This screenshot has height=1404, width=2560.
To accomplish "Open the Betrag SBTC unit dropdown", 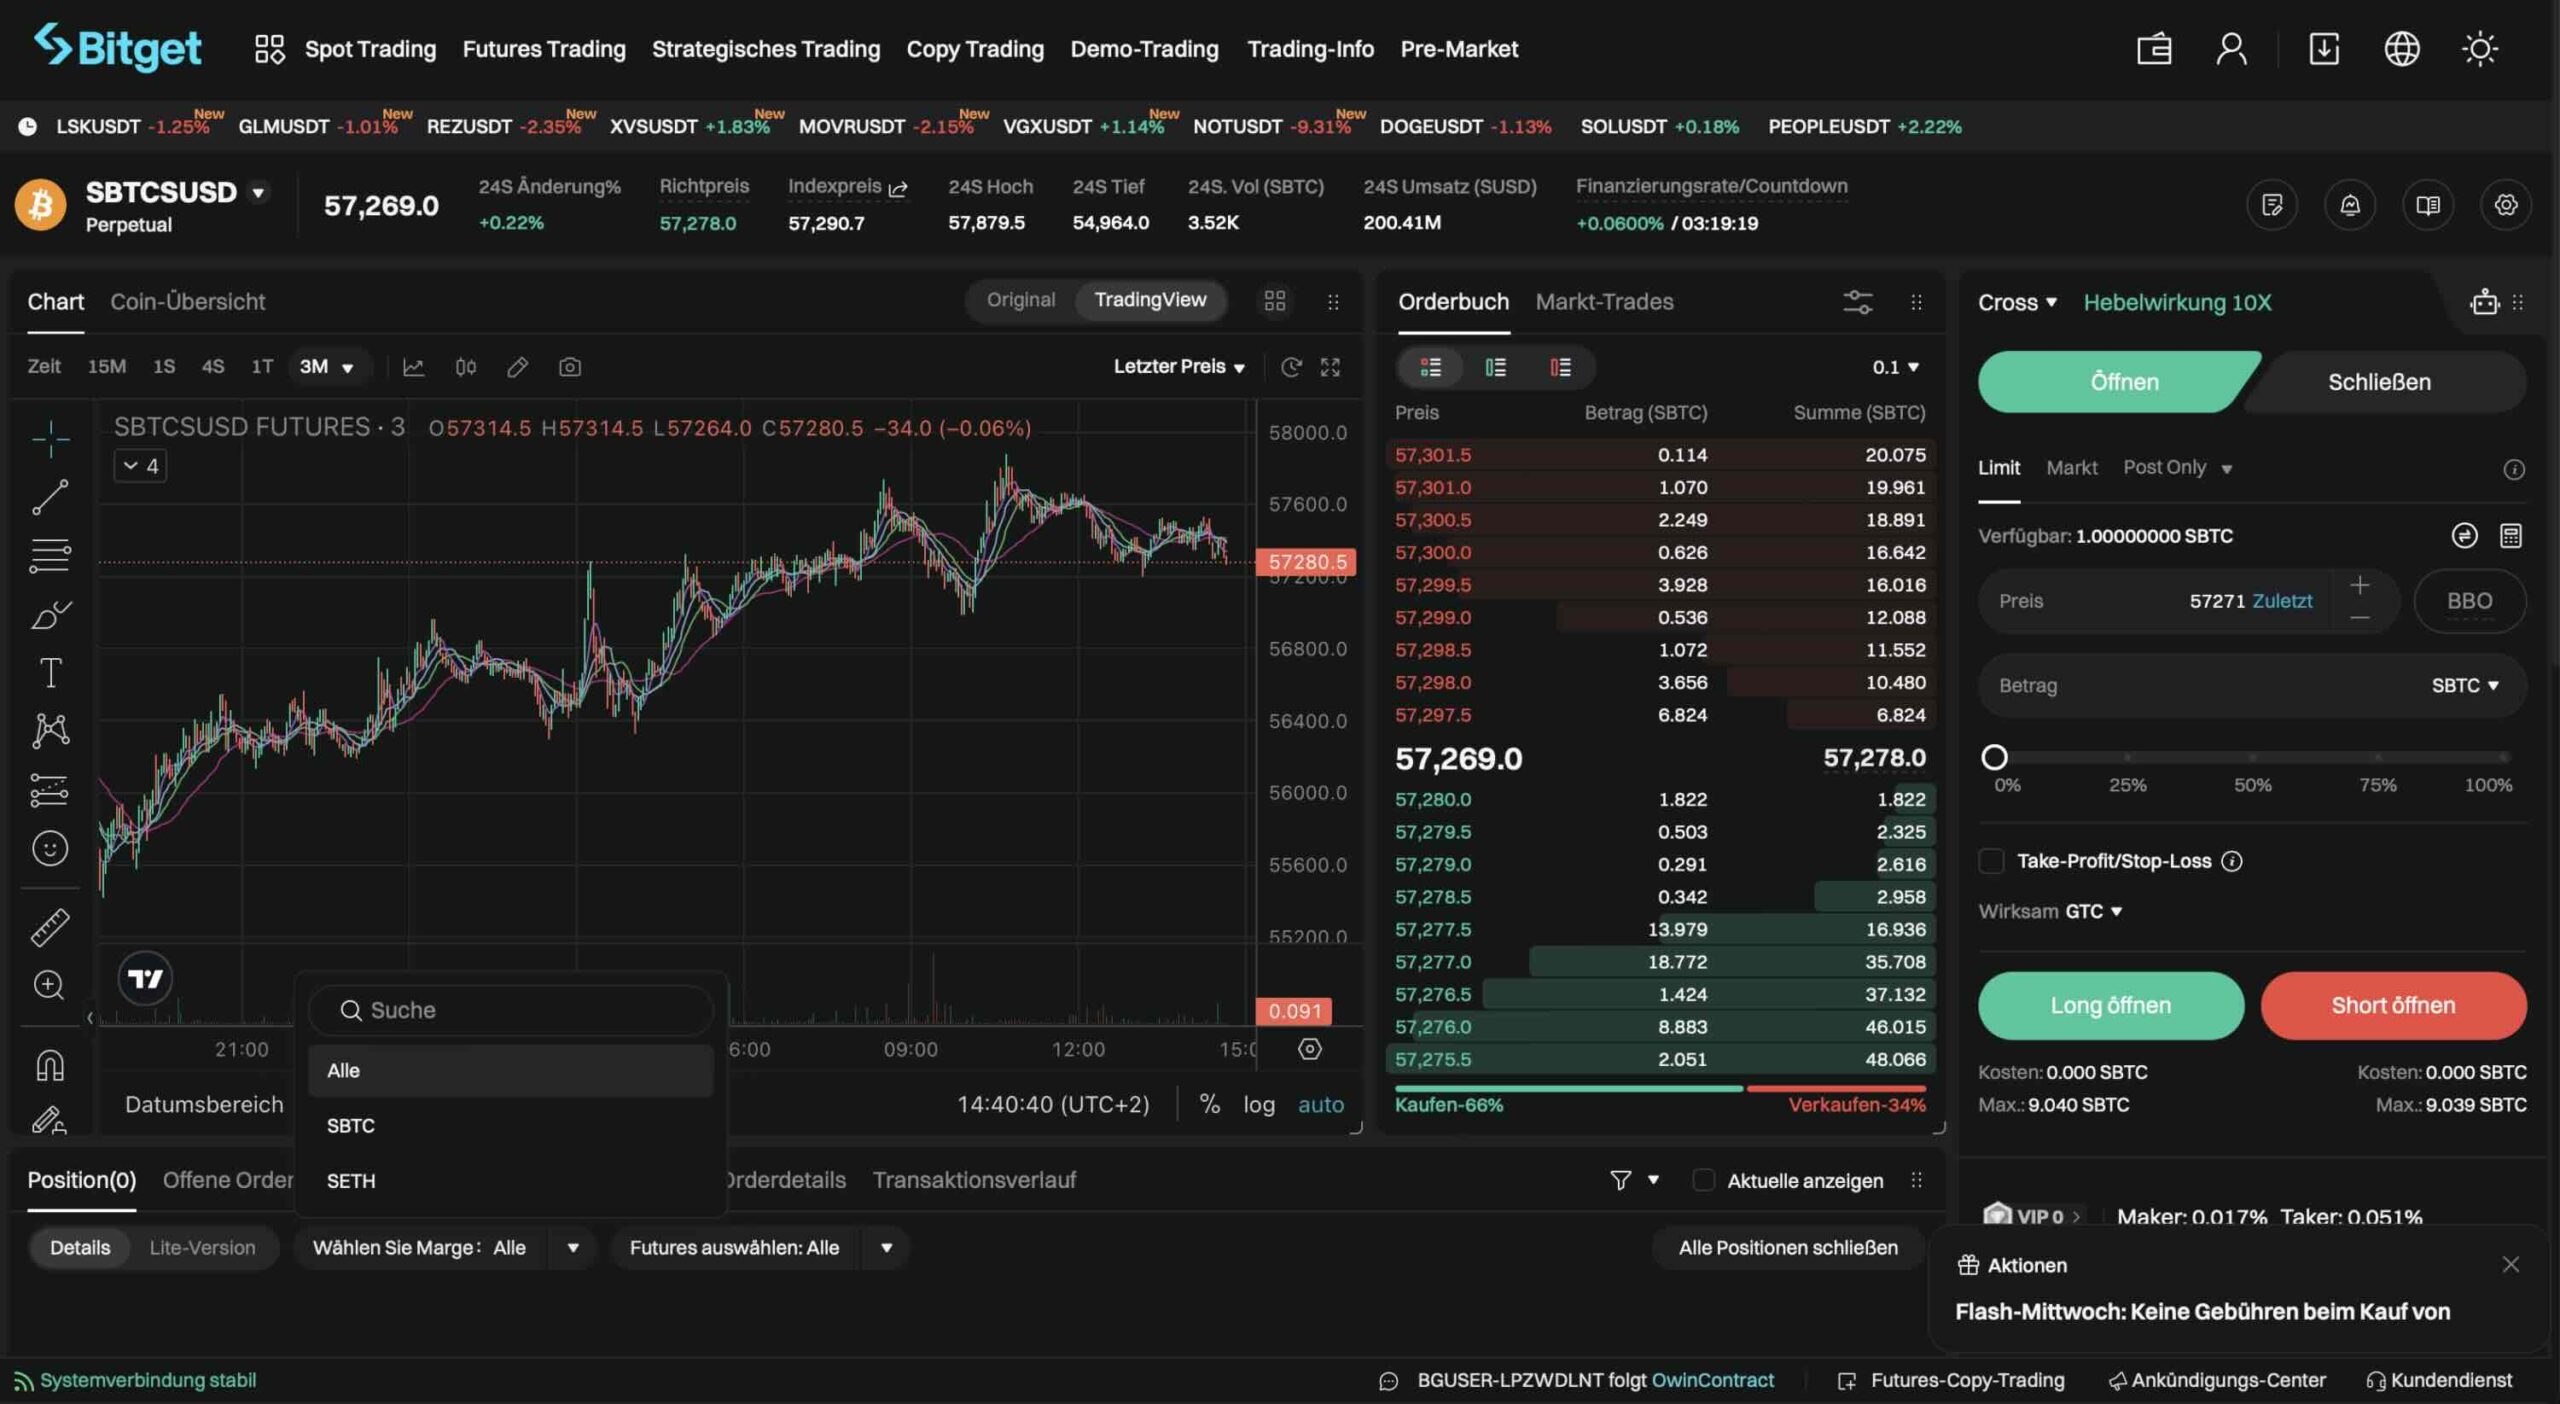I will 2465,685.
